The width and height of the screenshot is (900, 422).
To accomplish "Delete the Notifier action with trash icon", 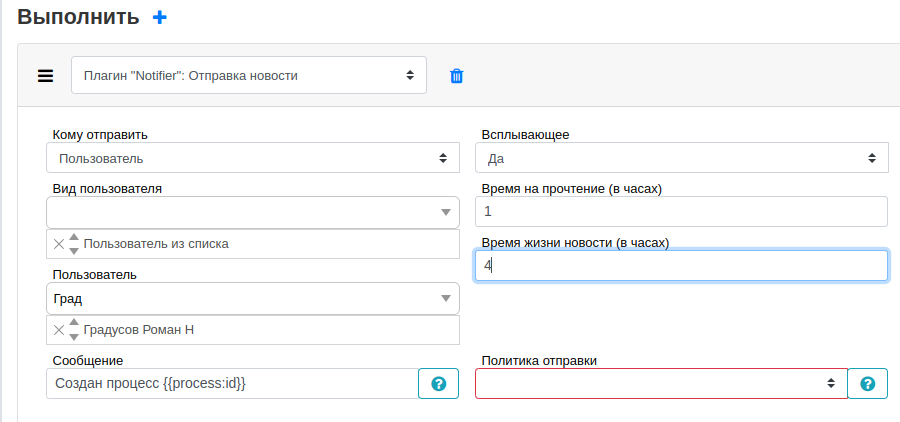I will (456, 76).
